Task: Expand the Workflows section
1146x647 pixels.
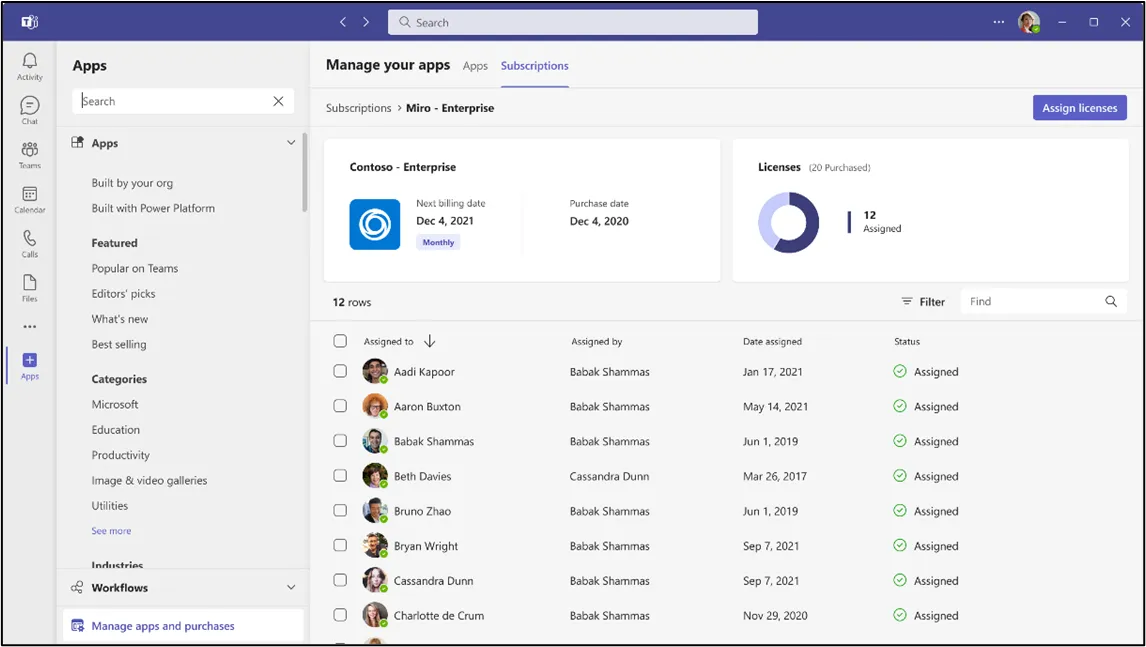Action: point(291,587)
